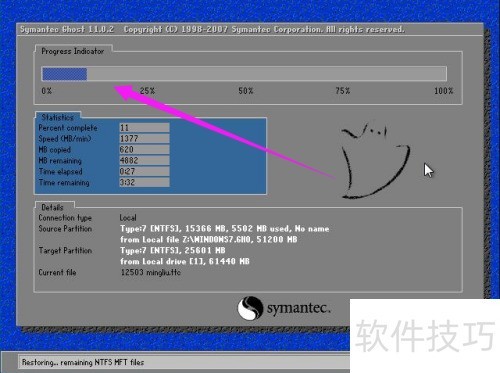Click the 'Time remaining' label
Image resolution: width=500 pixels, height=373 pixels.
tap(64, 183)
